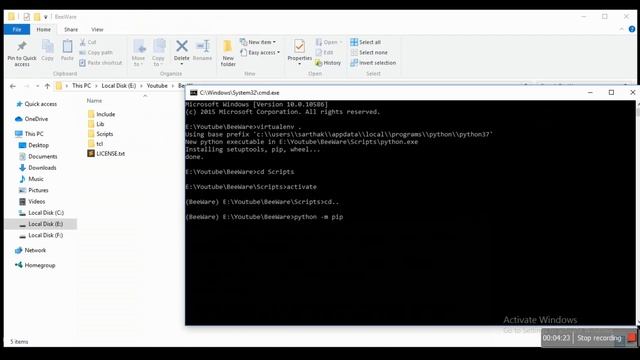Select This PC in navigation pane
Image resolution: width=640 pixels, height=360 pixels.
pyautogui.click(x=33, y=134)
